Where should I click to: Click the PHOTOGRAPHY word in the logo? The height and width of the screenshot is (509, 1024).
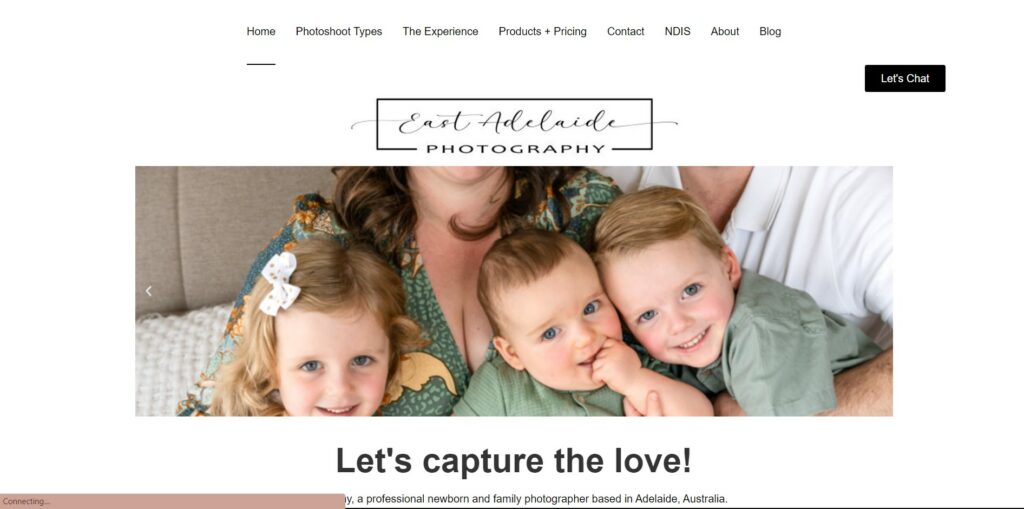point(515,149)
